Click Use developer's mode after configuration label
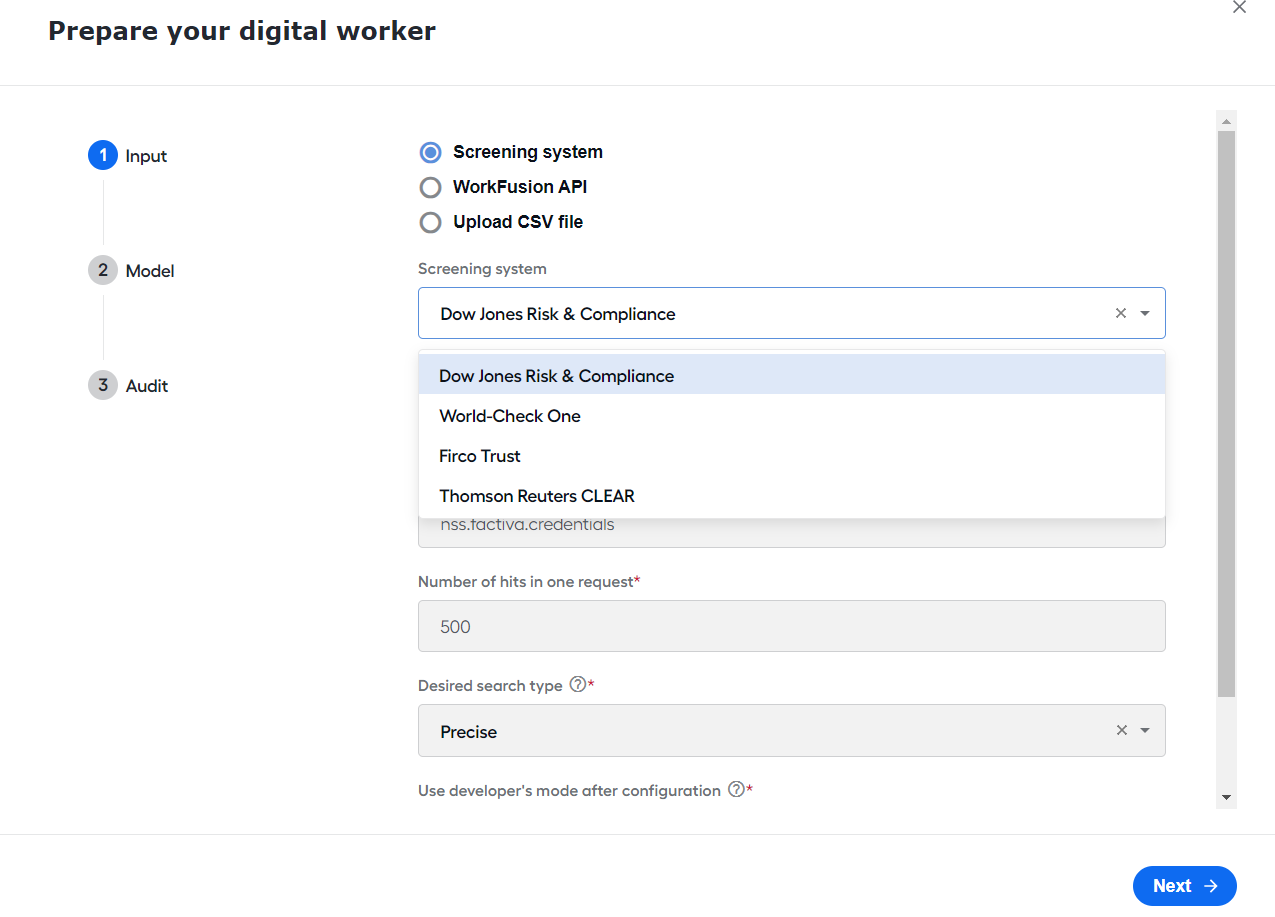Screen dimensions: 1275x917 coord(569,791)
